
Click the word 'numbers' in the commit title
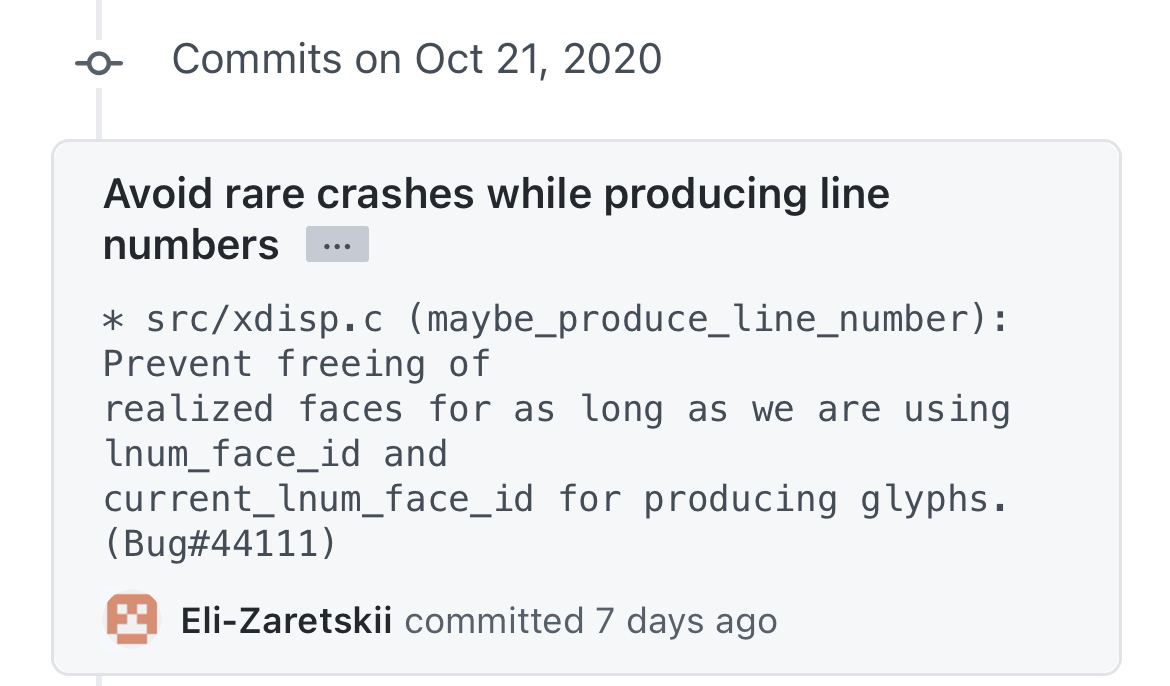pyautogui.click(x=191, y=245)
